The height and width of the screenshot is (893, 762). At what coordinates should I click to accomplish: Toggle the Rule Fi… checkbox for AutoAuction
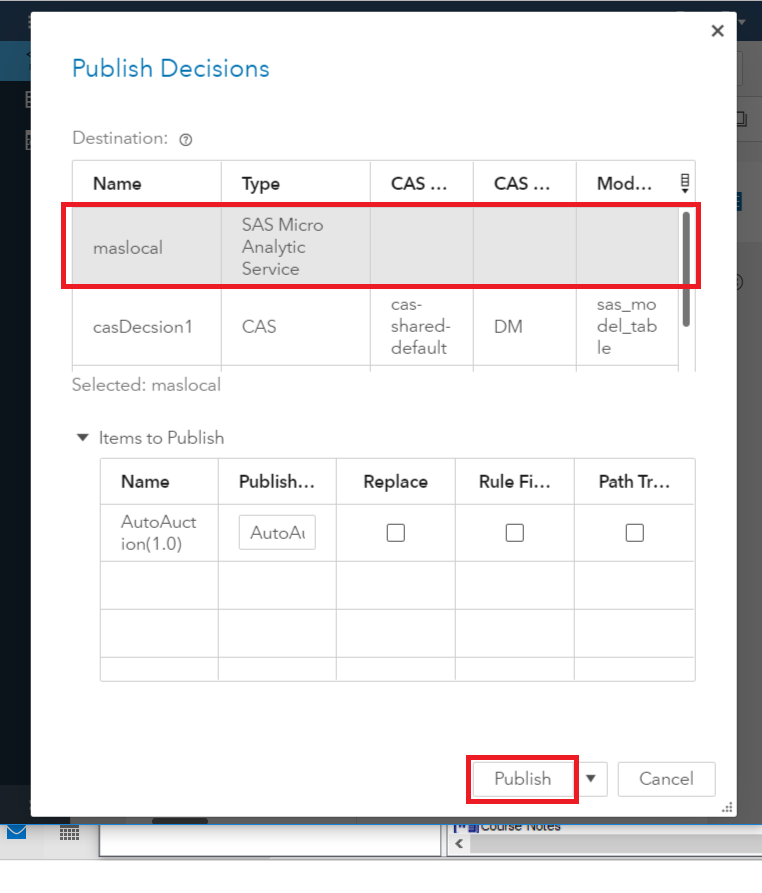(514, 533)
